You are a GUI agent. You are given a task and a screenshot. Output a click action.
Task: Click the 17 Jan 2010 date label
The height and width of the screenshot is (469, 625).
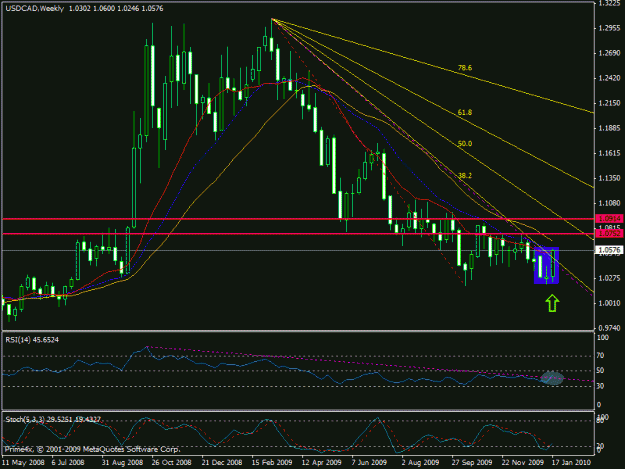pyautogui.click(x=571, y=462)
